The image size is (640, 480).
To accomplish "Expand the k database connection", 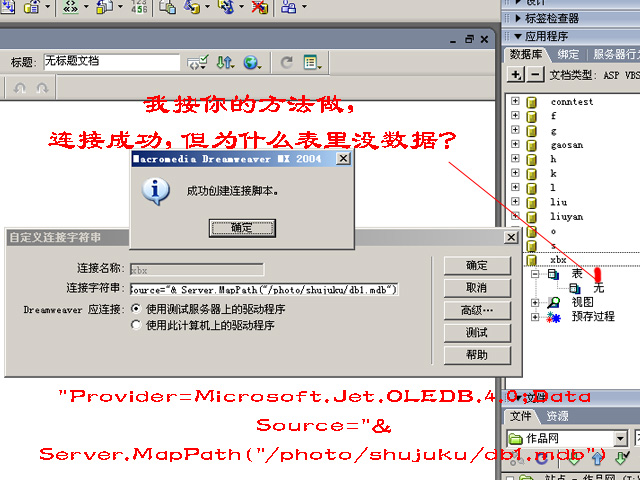I will 515,173.
